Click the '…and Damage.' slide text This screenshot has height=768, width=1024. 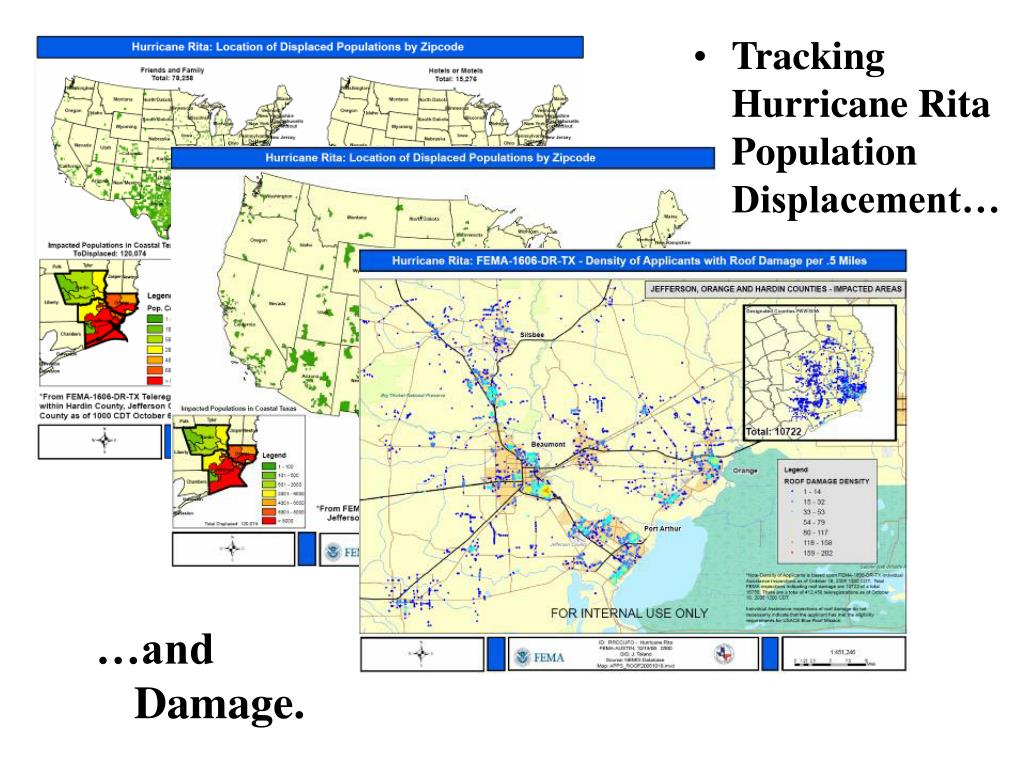coord(202,677)
